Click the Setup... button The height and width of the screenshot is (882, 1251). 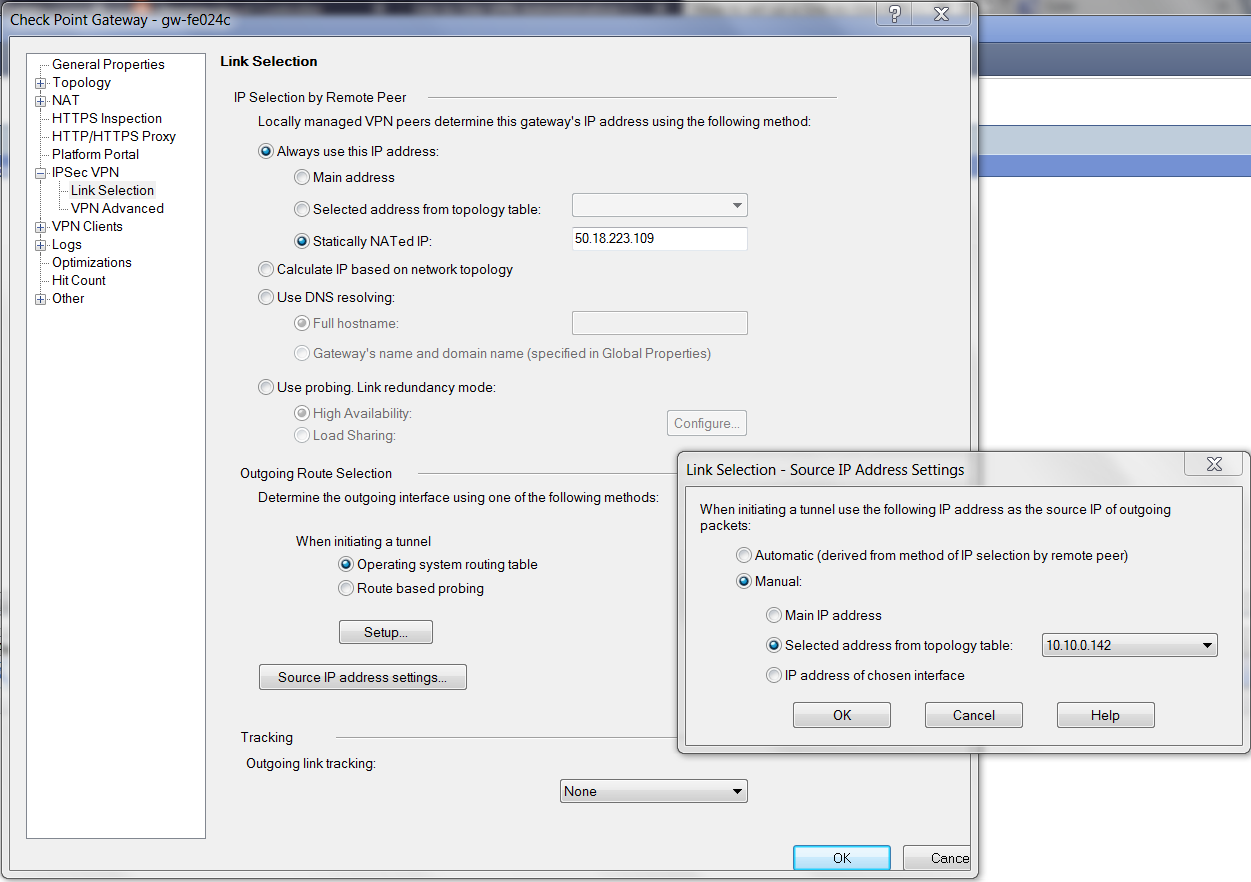(x=385, y=632)
